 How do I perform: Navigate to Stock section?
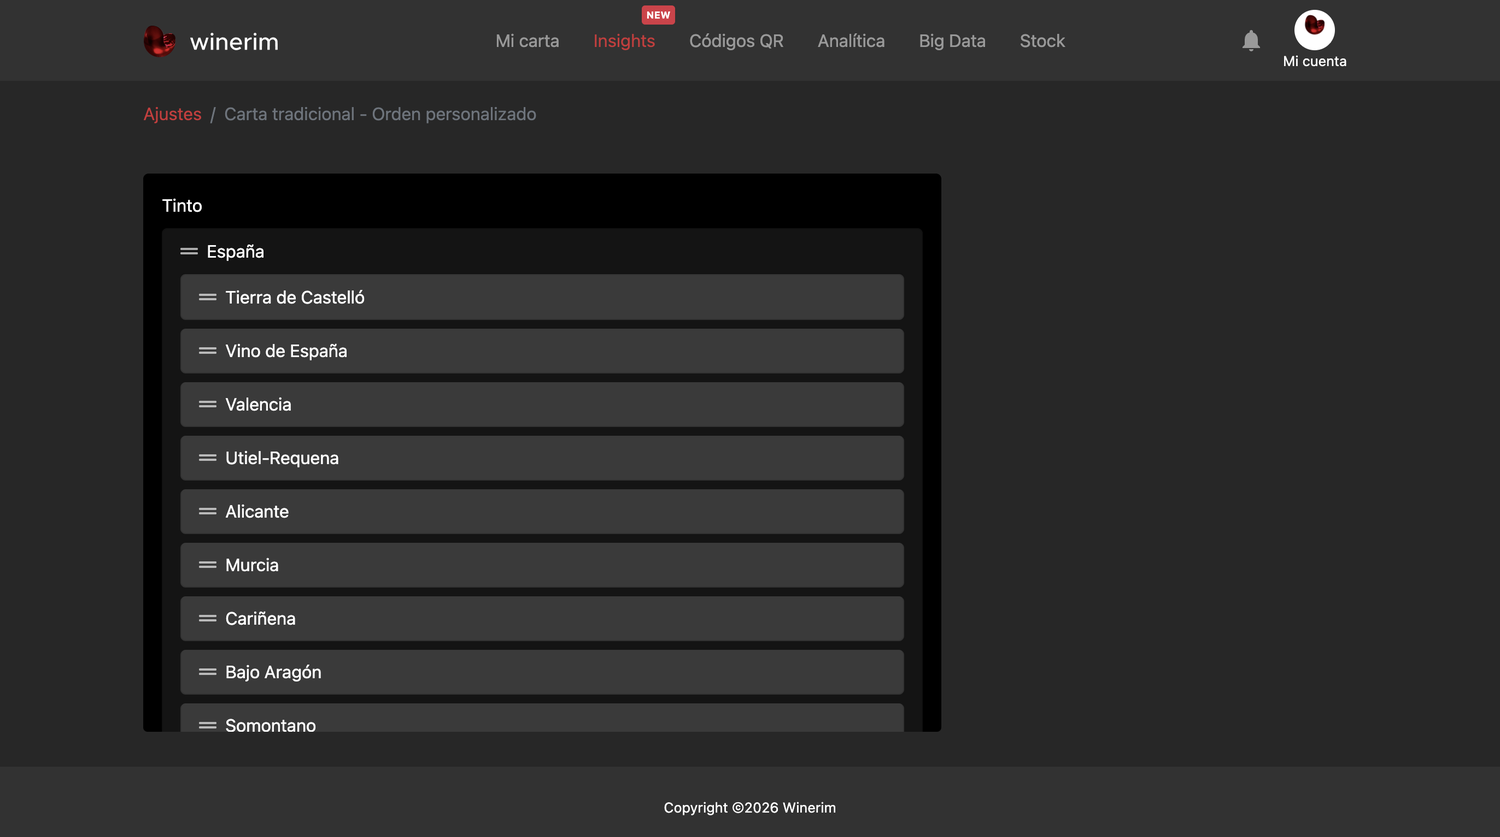(x=1042, y=41)
